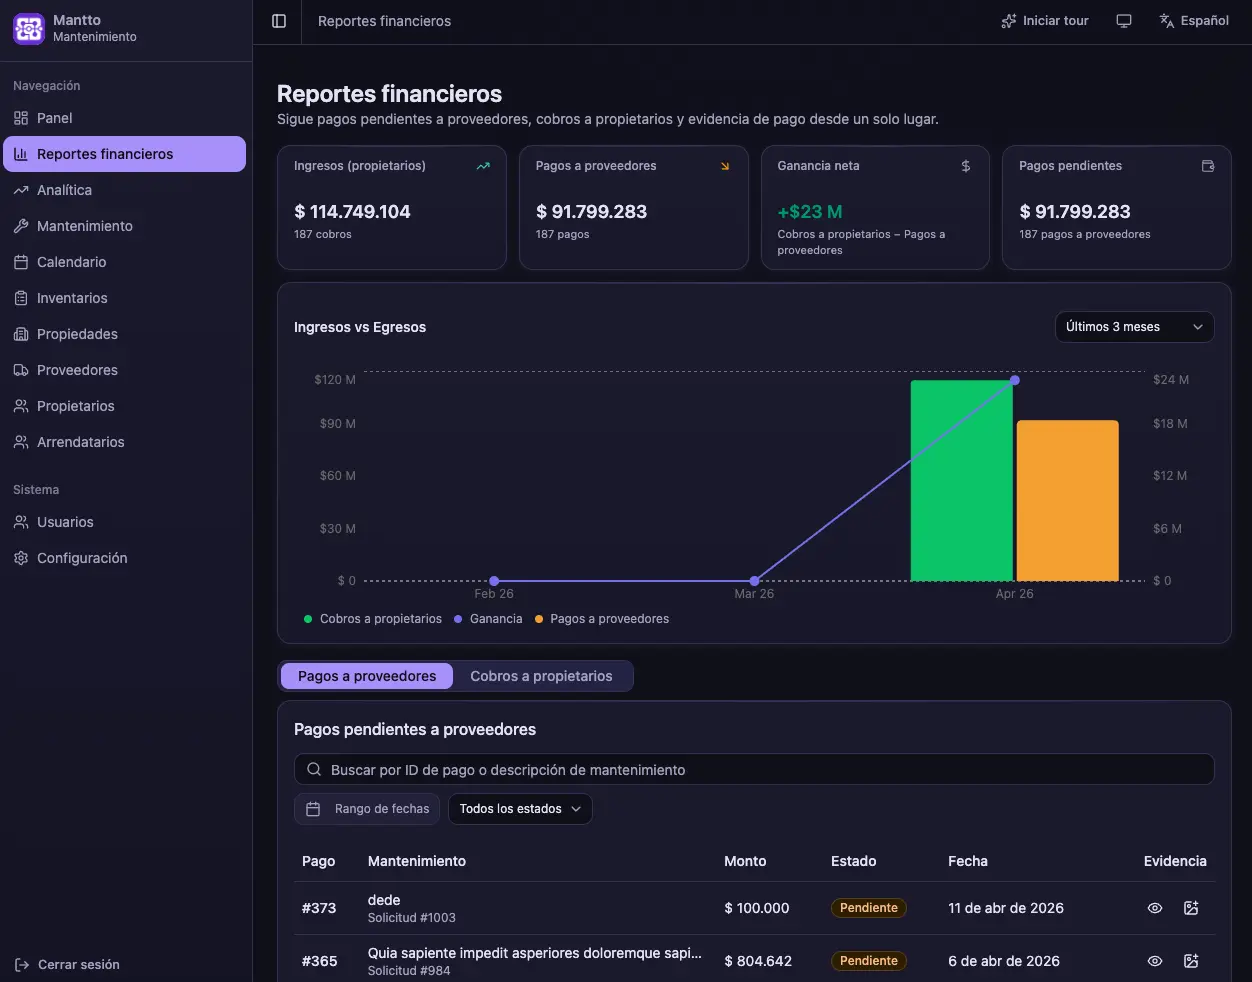Screen dimensions: 1252x982
Task: Click the dollar icon on Ganancia neta card
Action: click(966, 166)
